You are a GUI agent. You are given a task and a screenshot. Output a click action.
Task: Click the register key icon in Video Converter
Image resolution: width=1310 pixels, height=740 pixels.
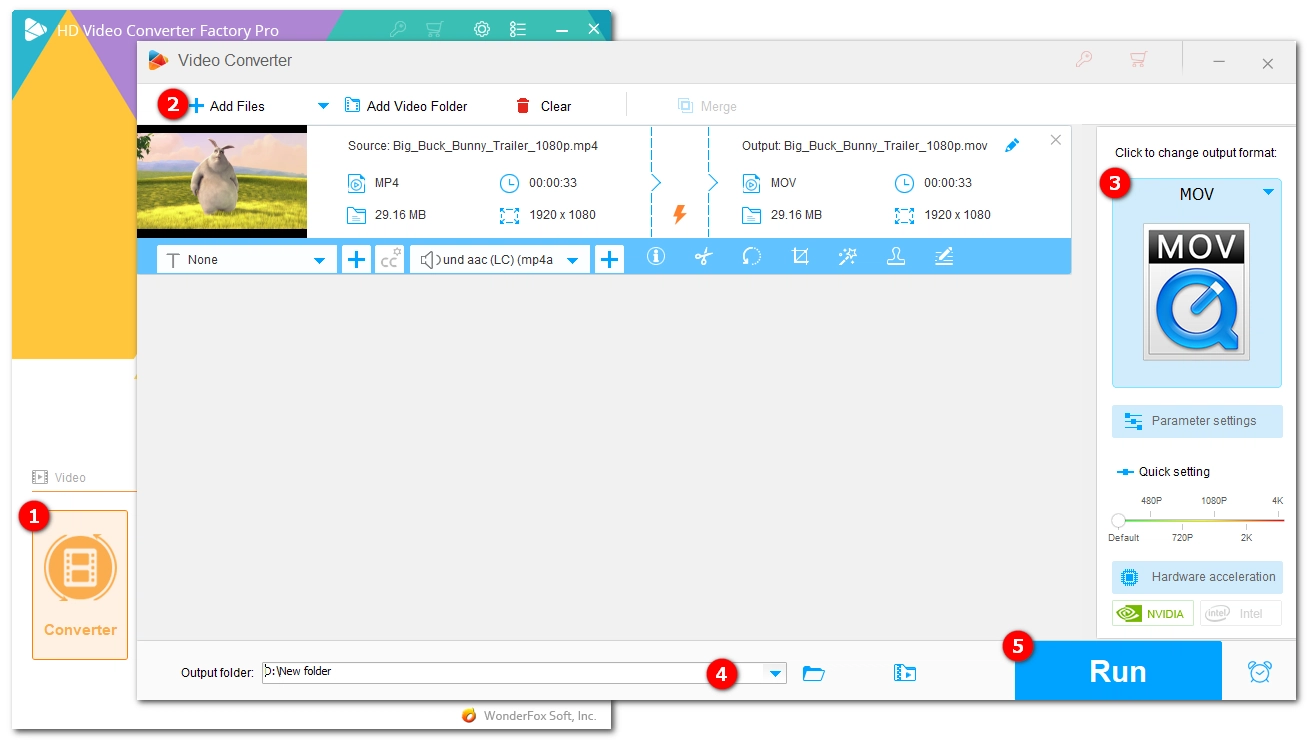(1084, 60)
